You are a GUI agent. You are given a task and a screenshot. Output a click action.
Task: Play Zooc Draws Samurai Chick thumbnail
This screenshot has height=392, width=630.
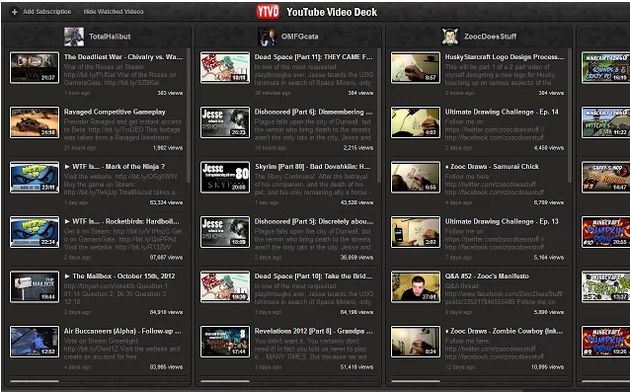point(415,177)
